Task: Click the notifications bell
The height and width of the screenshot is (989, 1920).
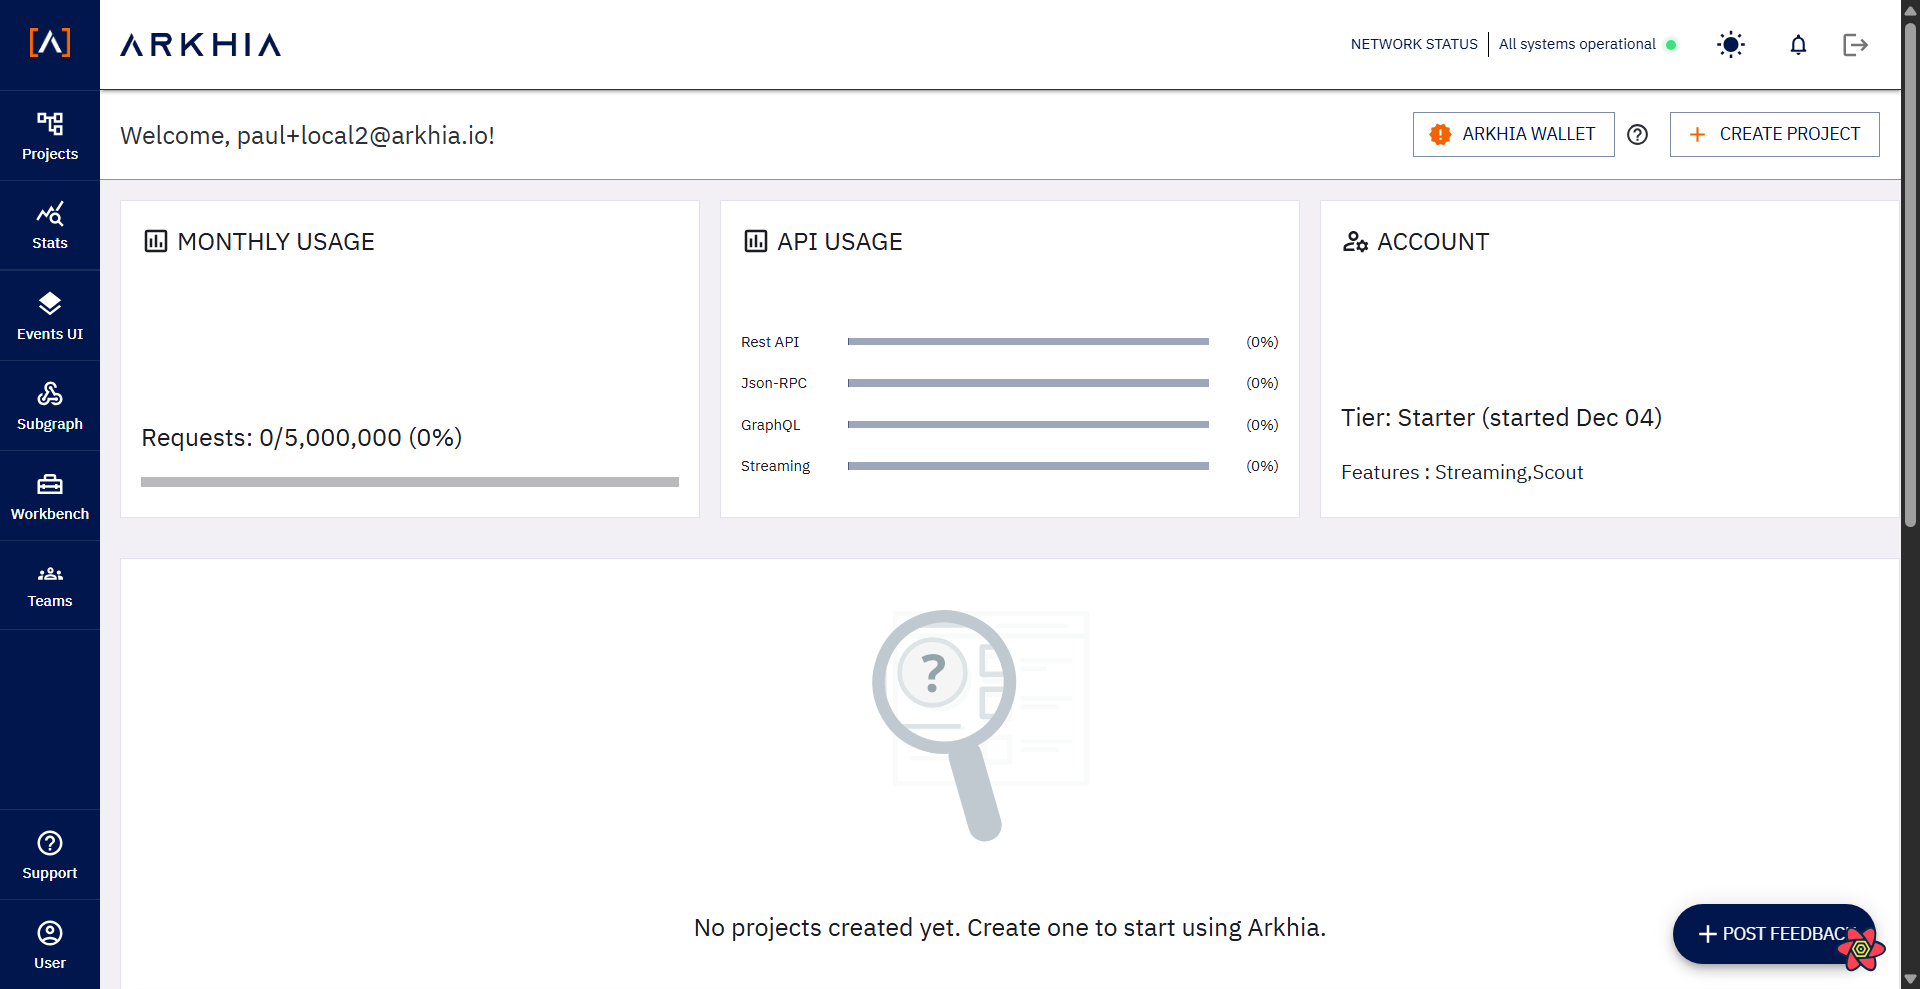Action: 1797,44
